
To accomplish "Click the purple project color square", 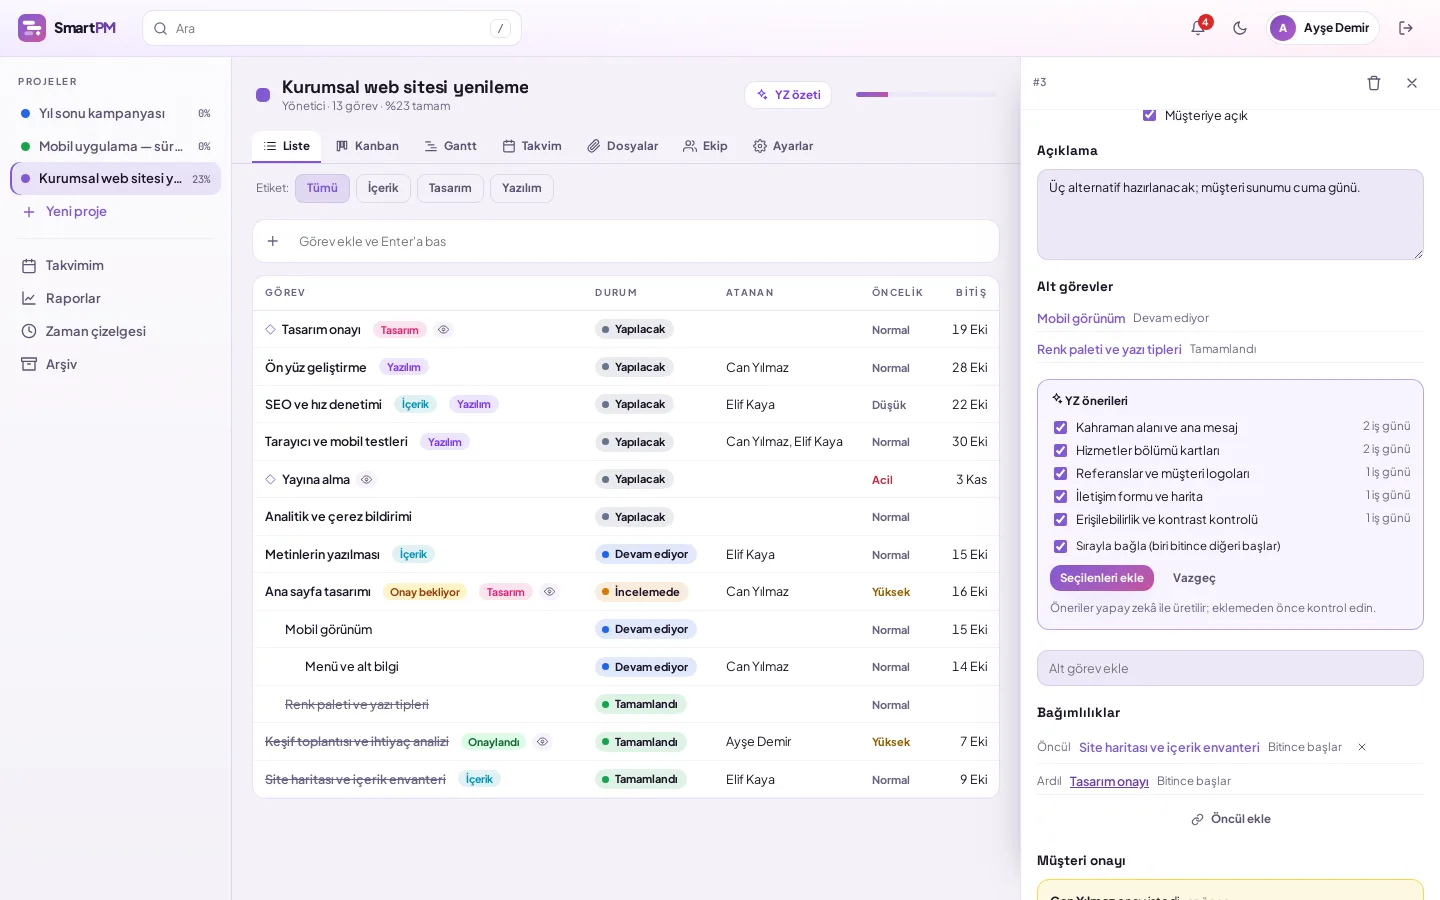I will [x=263, y=95].
